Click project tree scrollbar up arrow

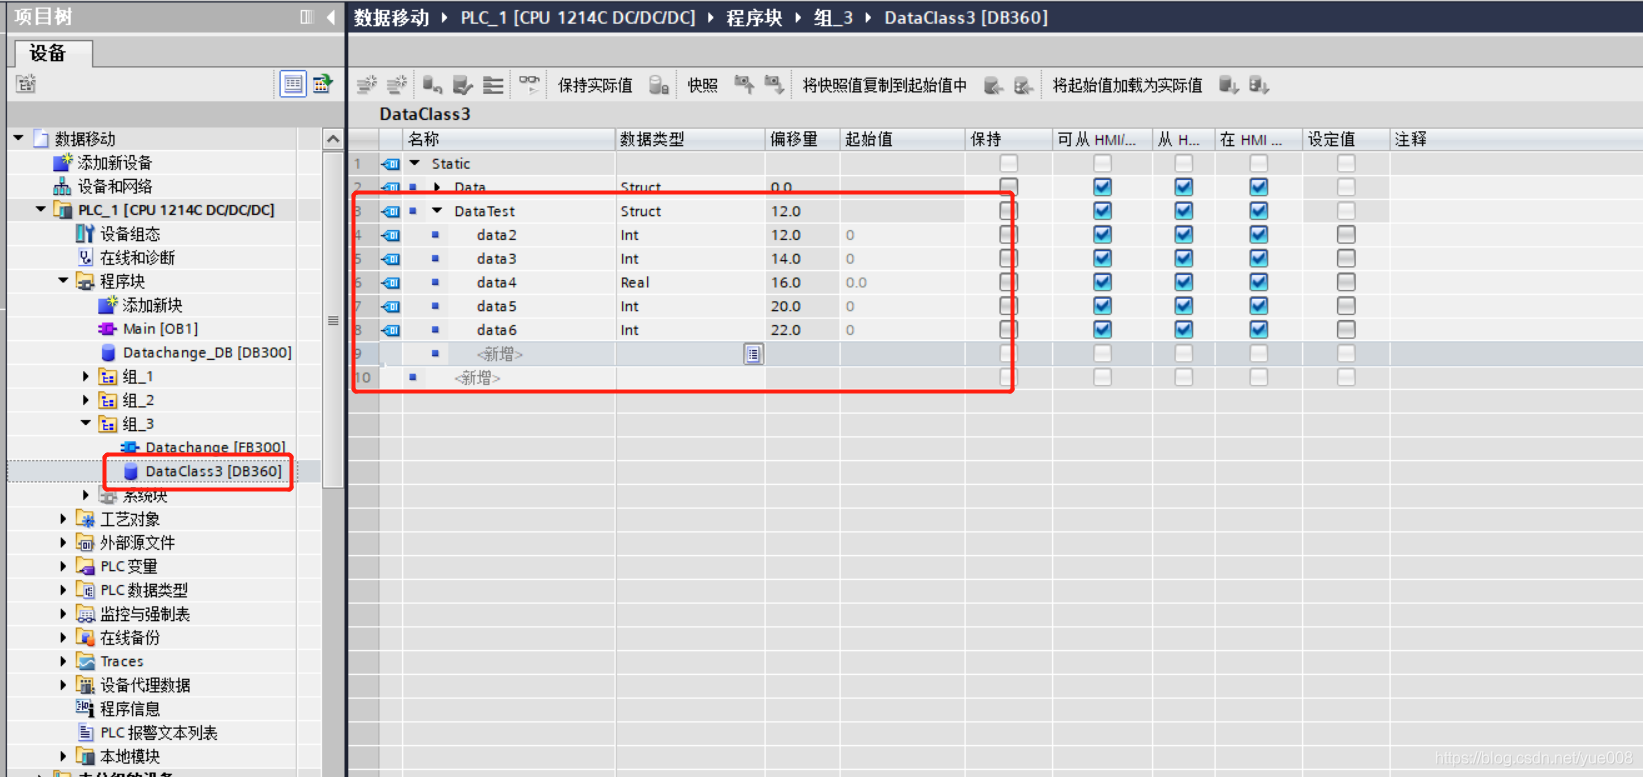333,139
